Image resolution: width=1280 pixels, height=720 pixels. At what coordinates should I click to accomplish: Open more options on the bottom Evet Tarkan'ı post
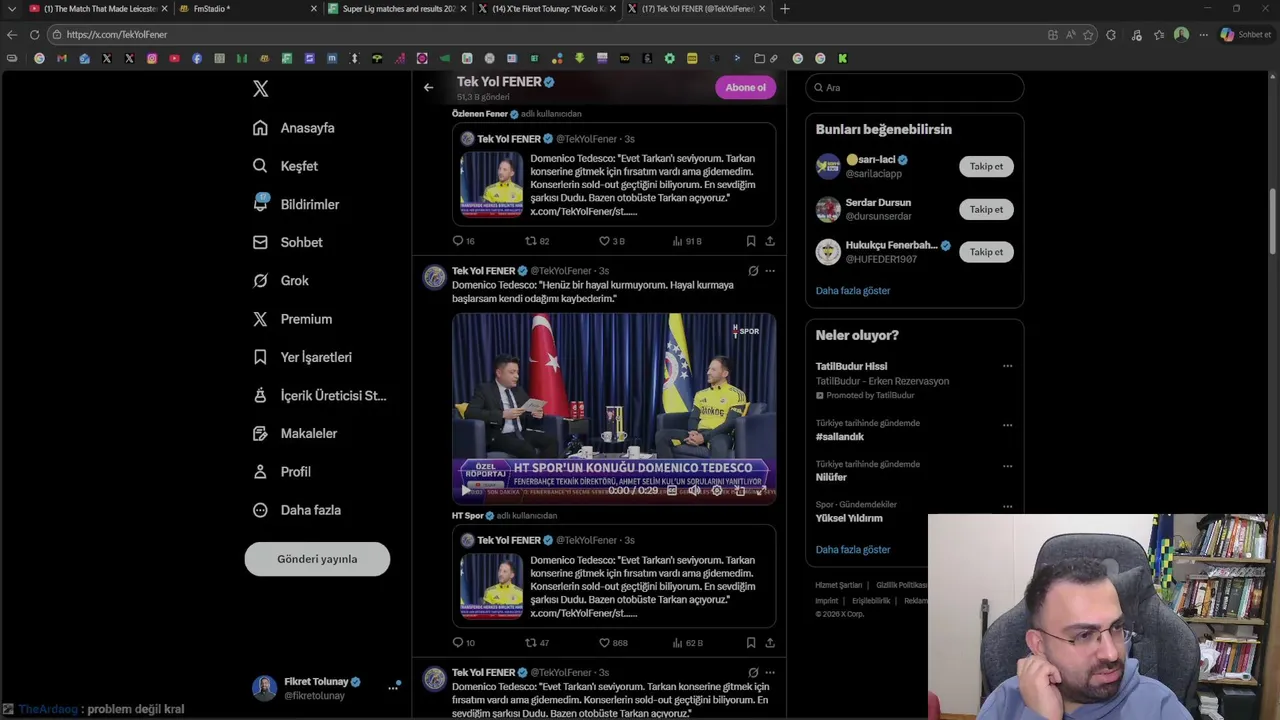pyautogui.click(x=770, y=673)
